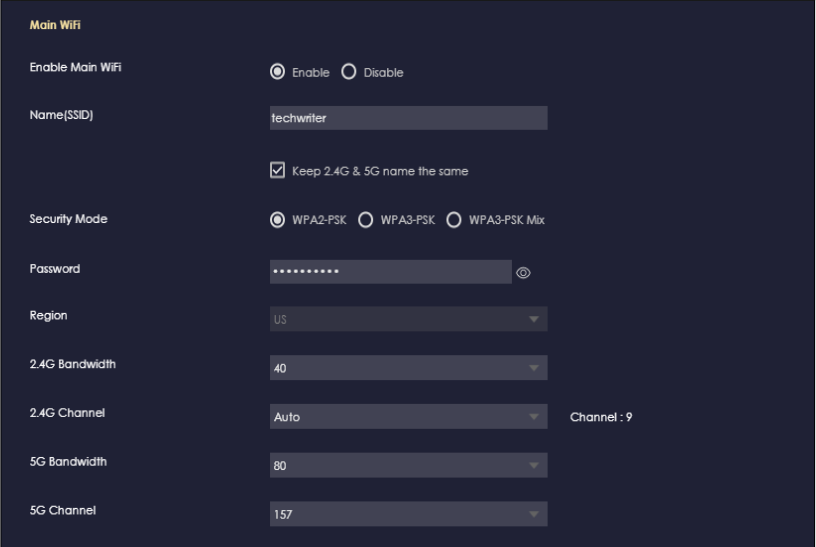Open the 2.4G Channel dropdown
The width and height of the screenshot is (816, 547).
click(x=408, y=417)
